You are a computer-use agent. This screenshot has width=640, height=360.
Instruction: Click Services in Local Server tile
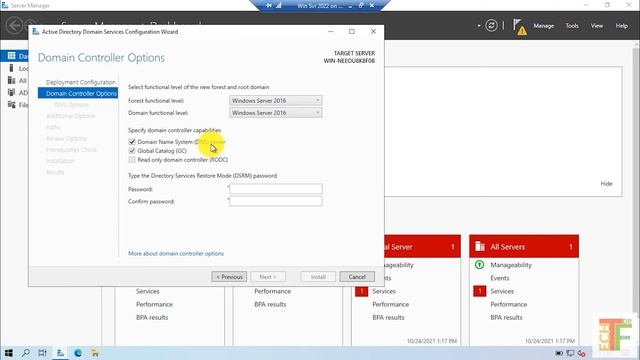pyautogui.click(x=384, y=291)
